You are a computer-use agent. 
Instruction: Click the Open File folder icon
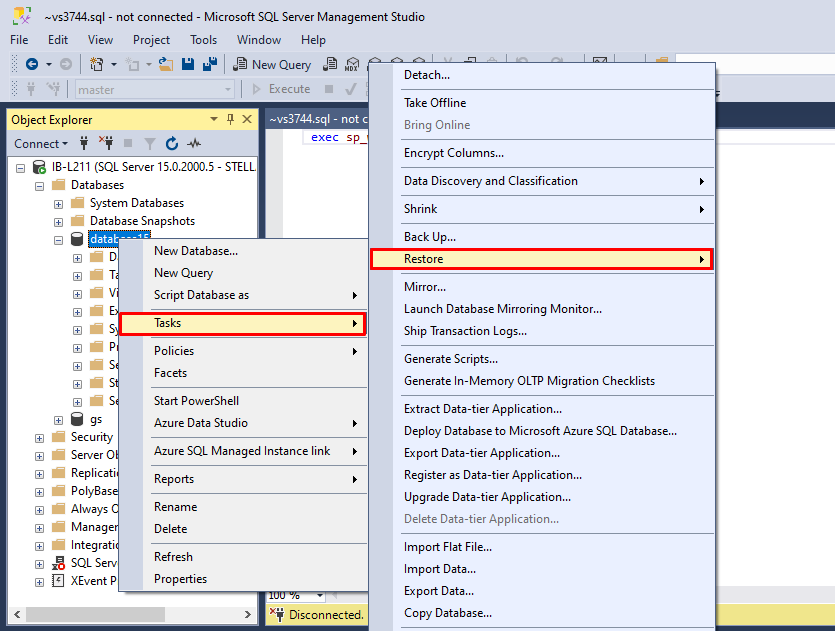166,64
